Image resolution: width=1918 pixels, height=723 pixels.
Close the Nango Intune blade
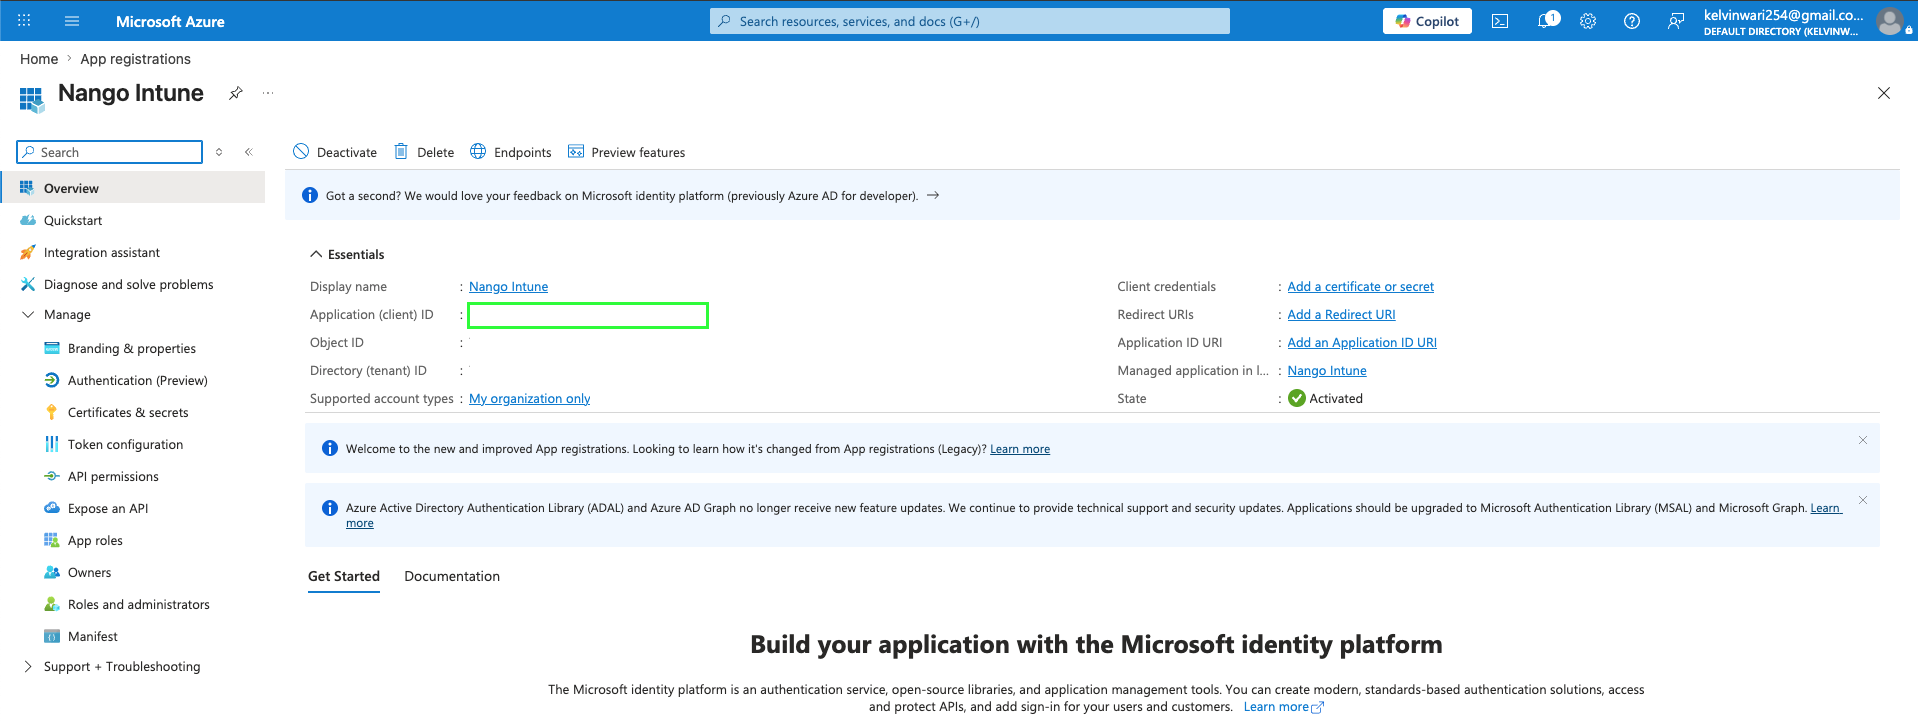1884,93
